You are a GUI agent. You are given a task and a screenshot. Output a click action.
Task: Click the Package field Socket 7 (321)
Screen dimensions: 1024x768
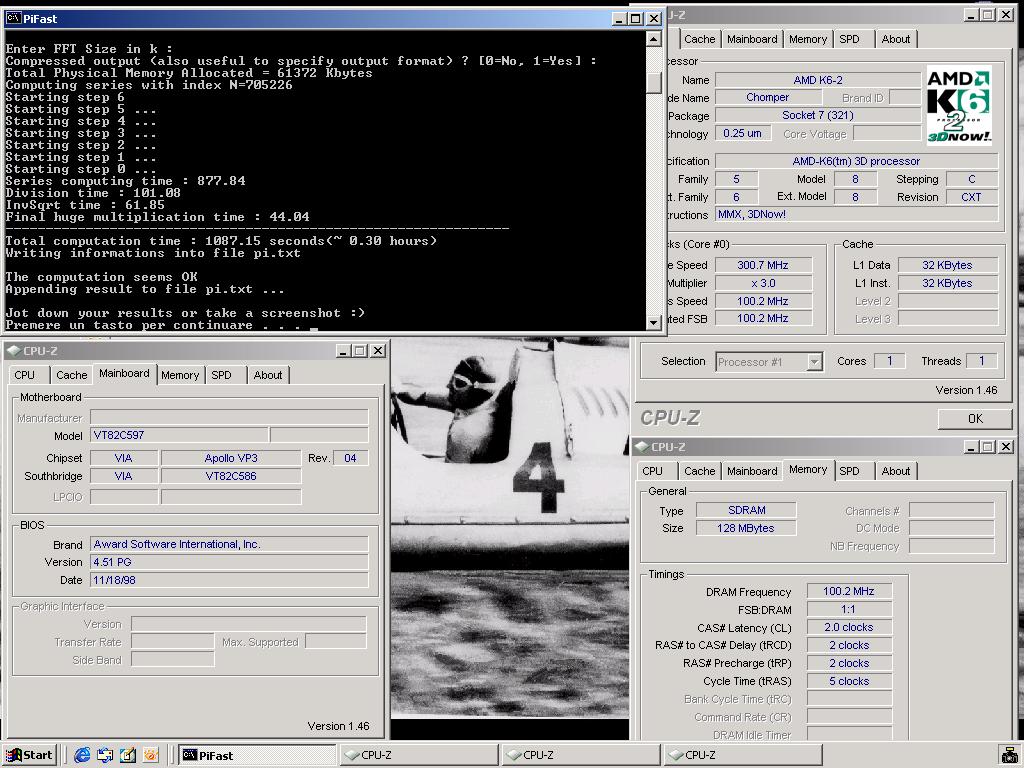(x=818, y=115)
